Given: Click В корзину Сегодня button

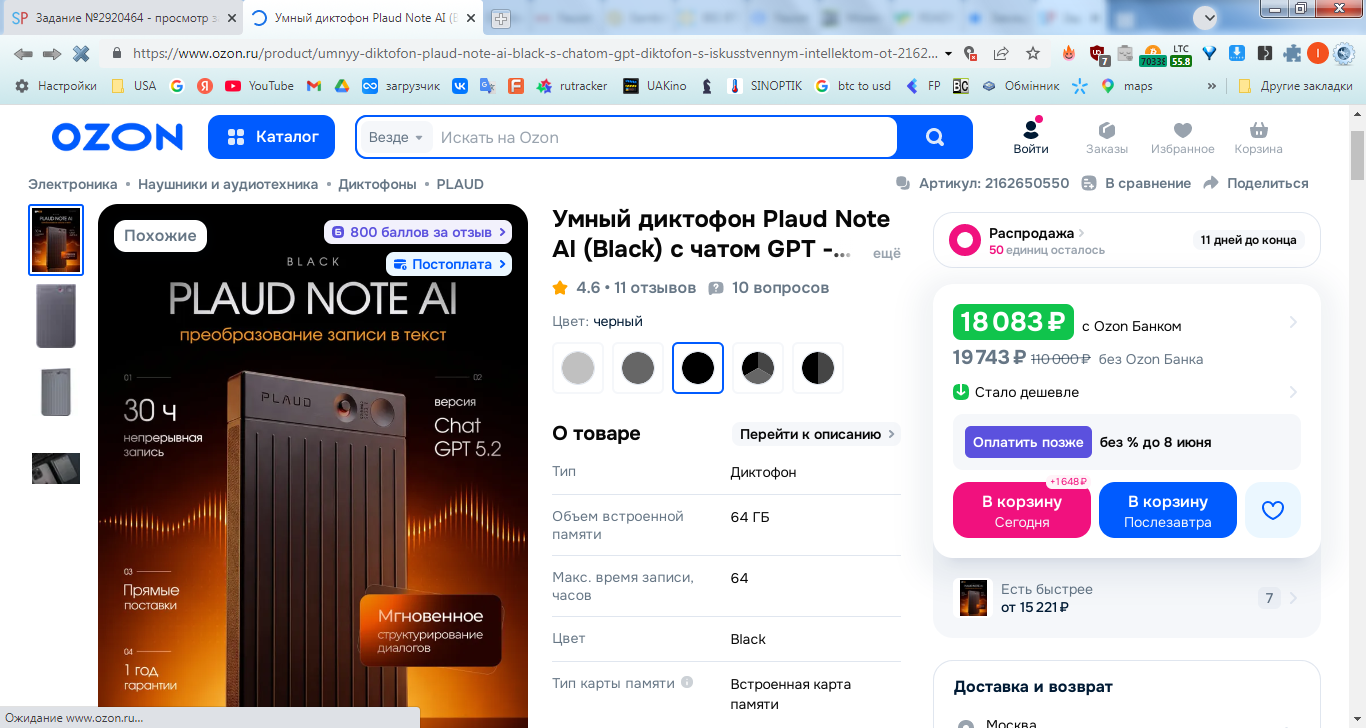Looking at the screenshot, I should coord(1022,510).
